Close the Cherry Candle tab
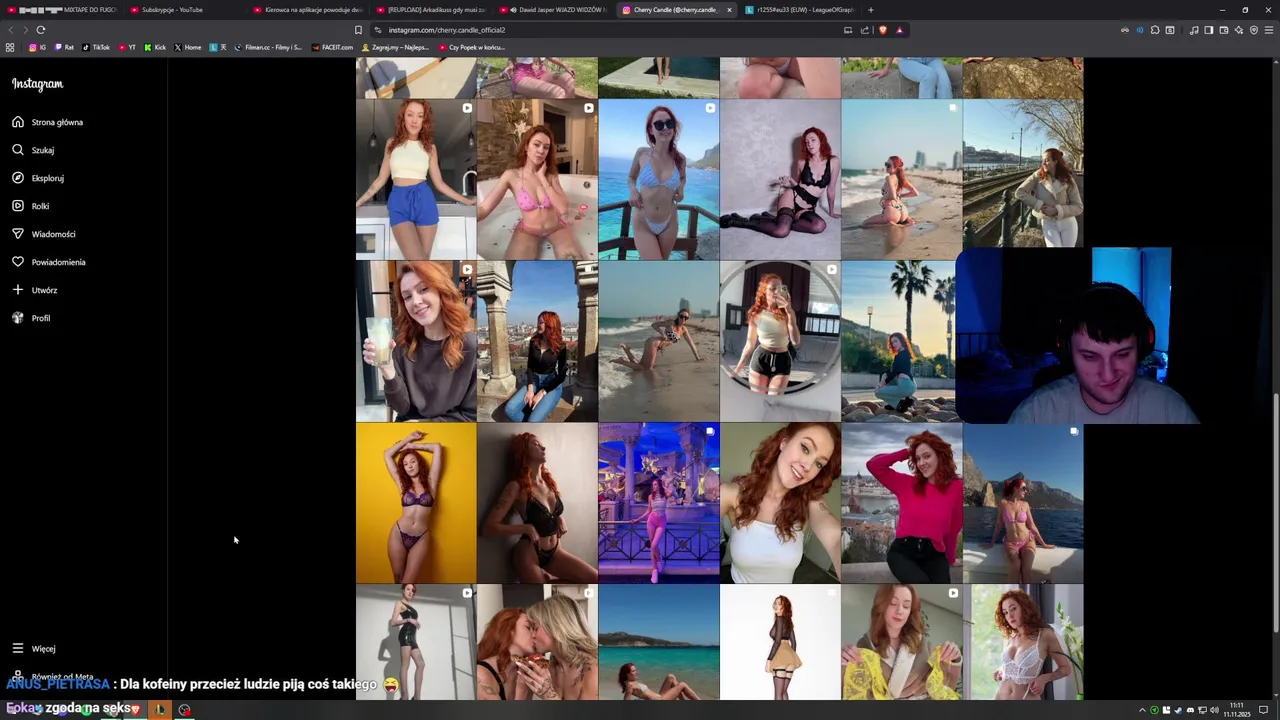Viewport: 1280px width, 720px height. [x=729, y=10]
